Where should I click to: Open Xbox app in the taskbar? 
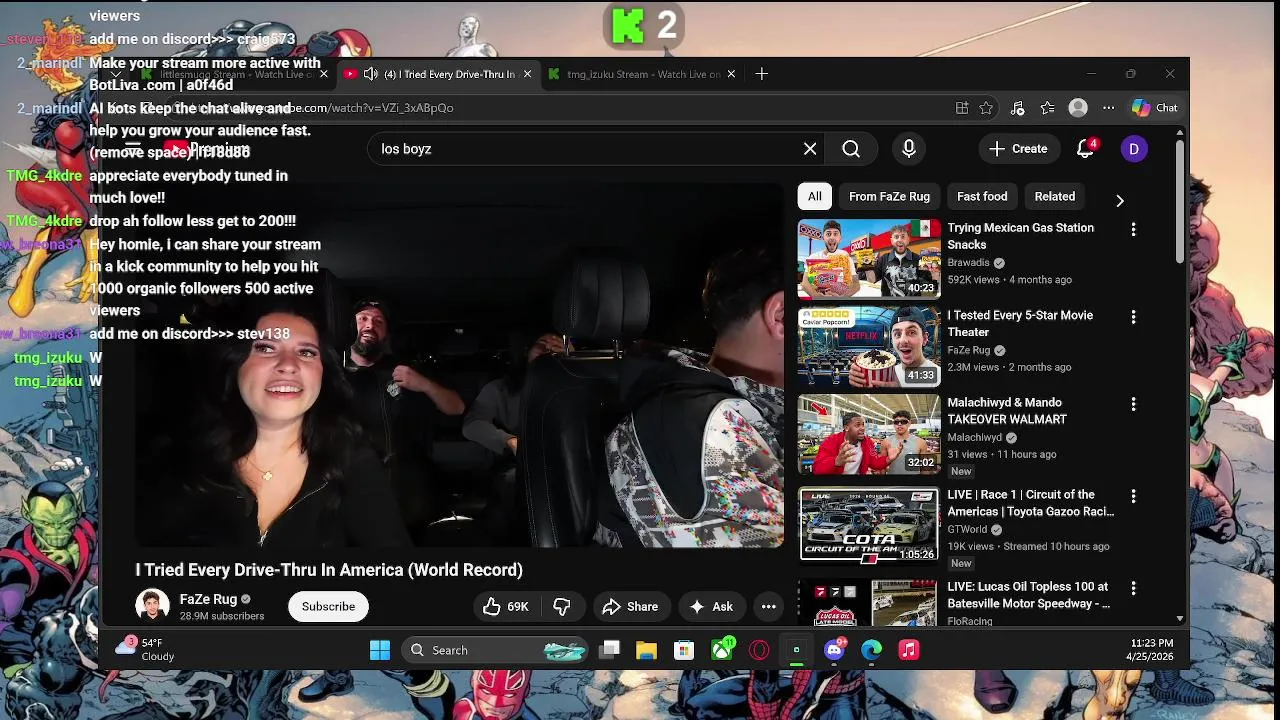click(722, 650)
